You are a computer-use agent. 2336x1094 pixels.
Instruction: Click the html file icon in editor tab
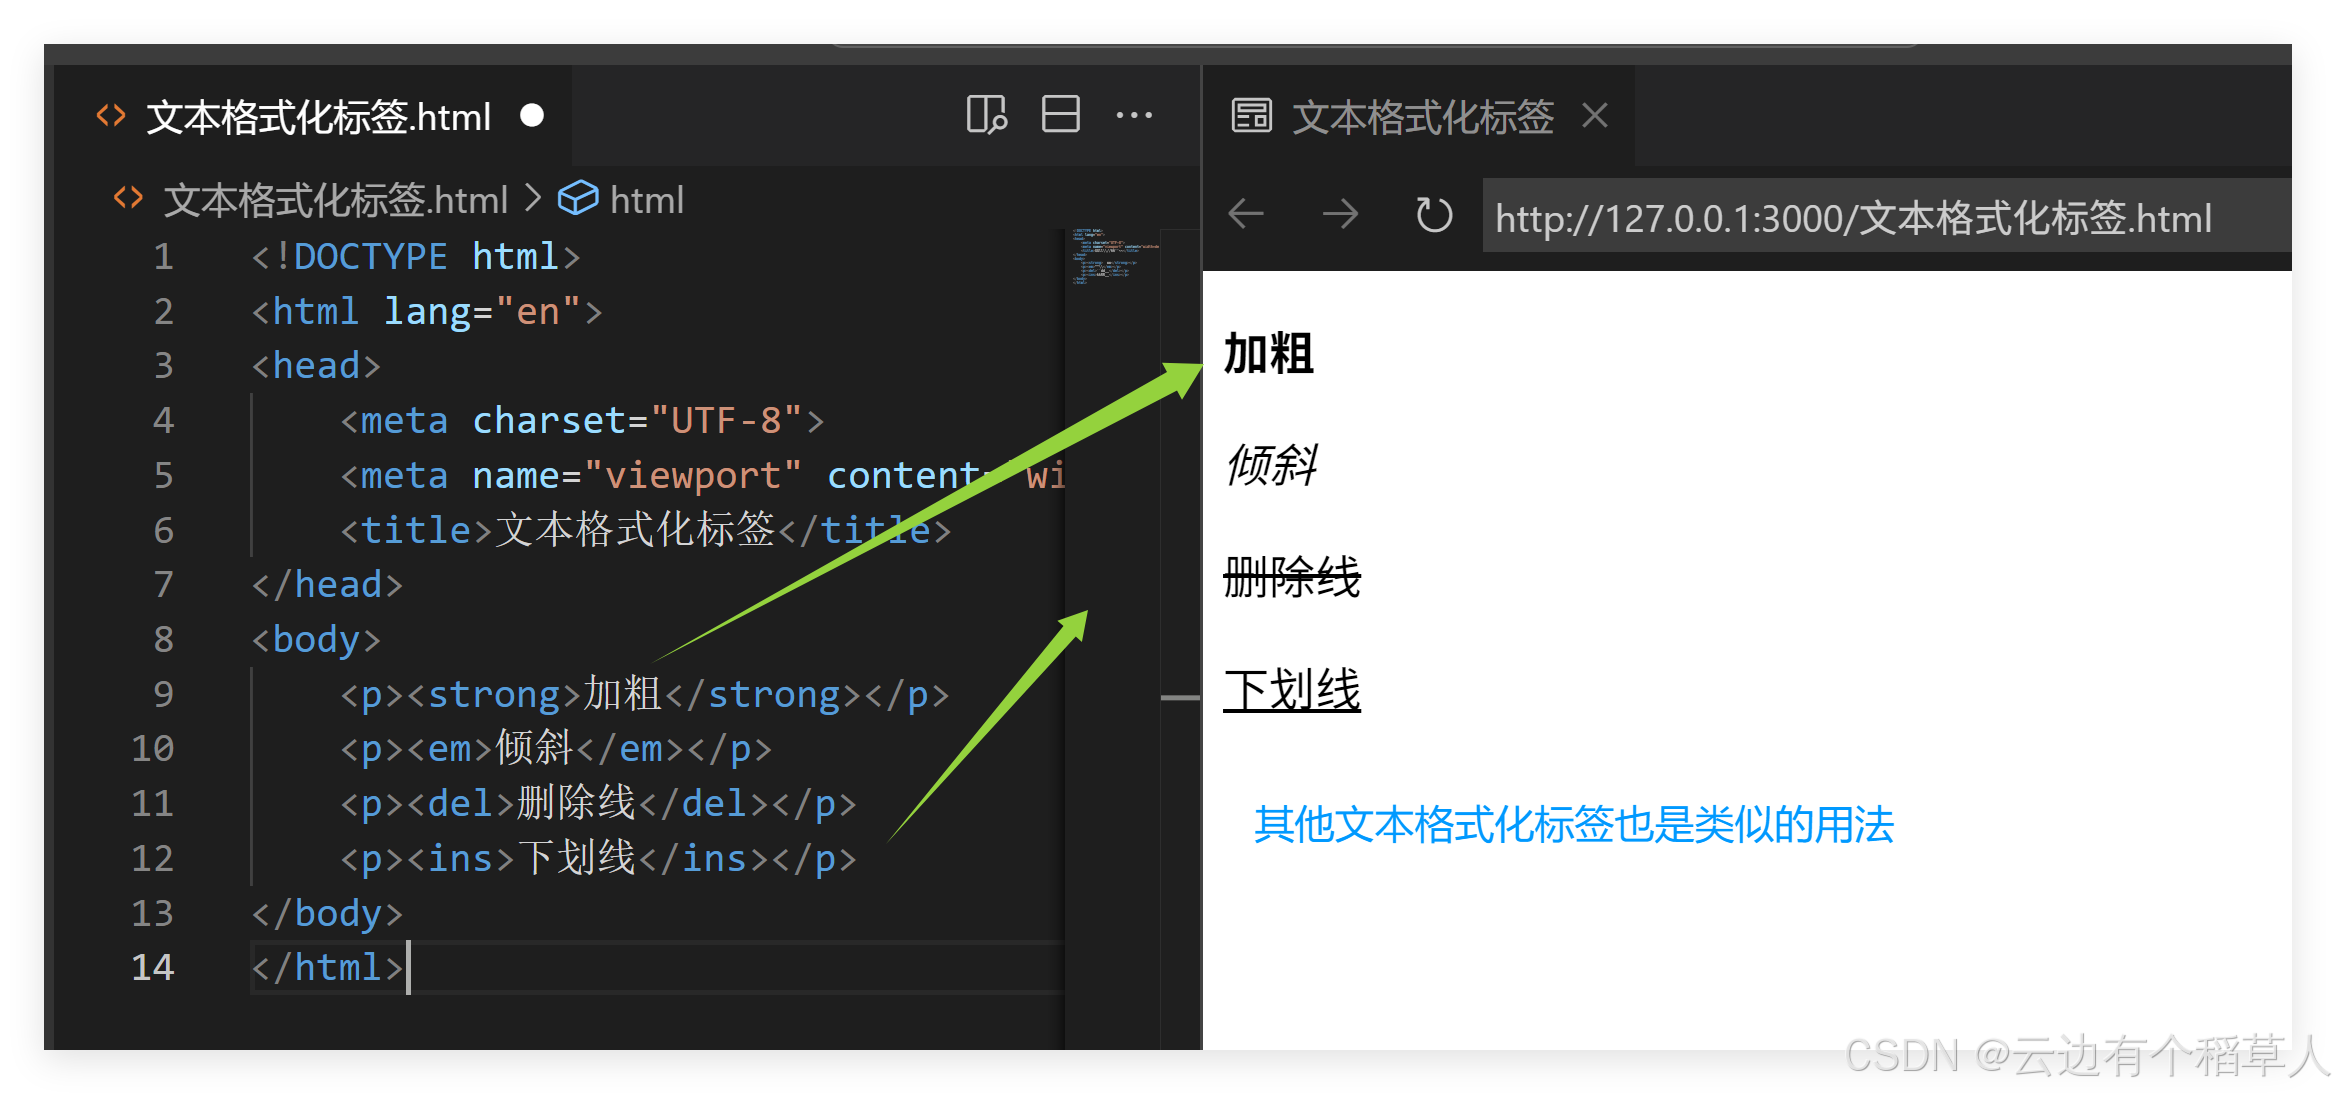[x=111, y=116]
